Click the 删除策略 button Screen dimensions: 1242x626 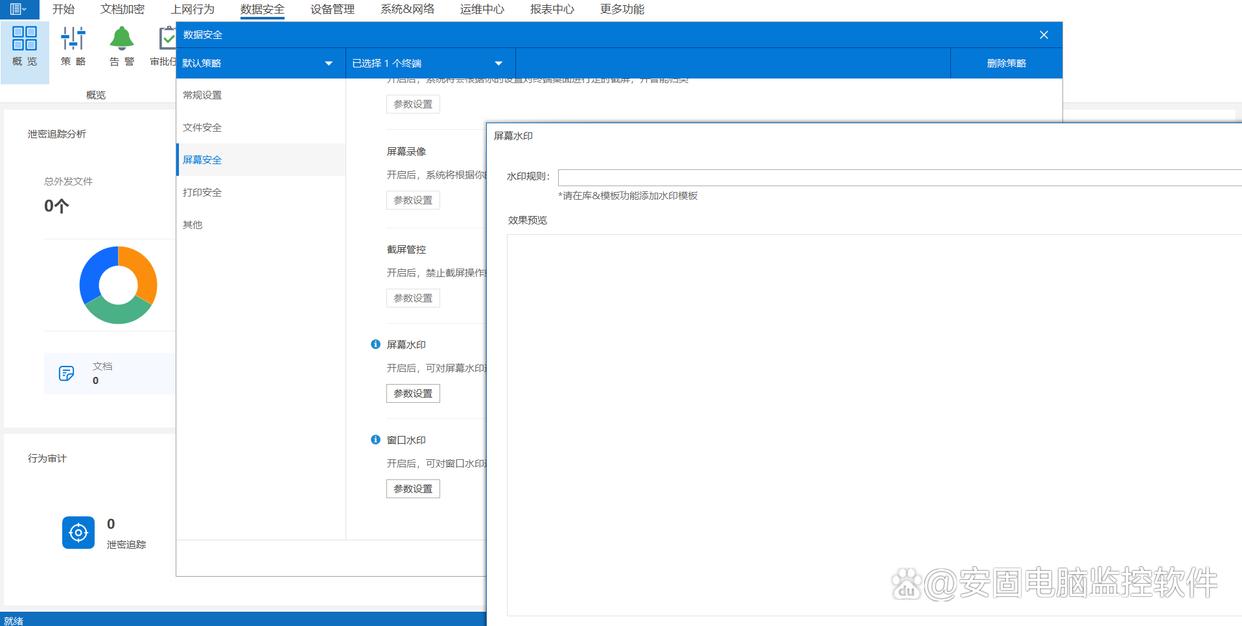pyautogui.click(x=1006, y=63)
